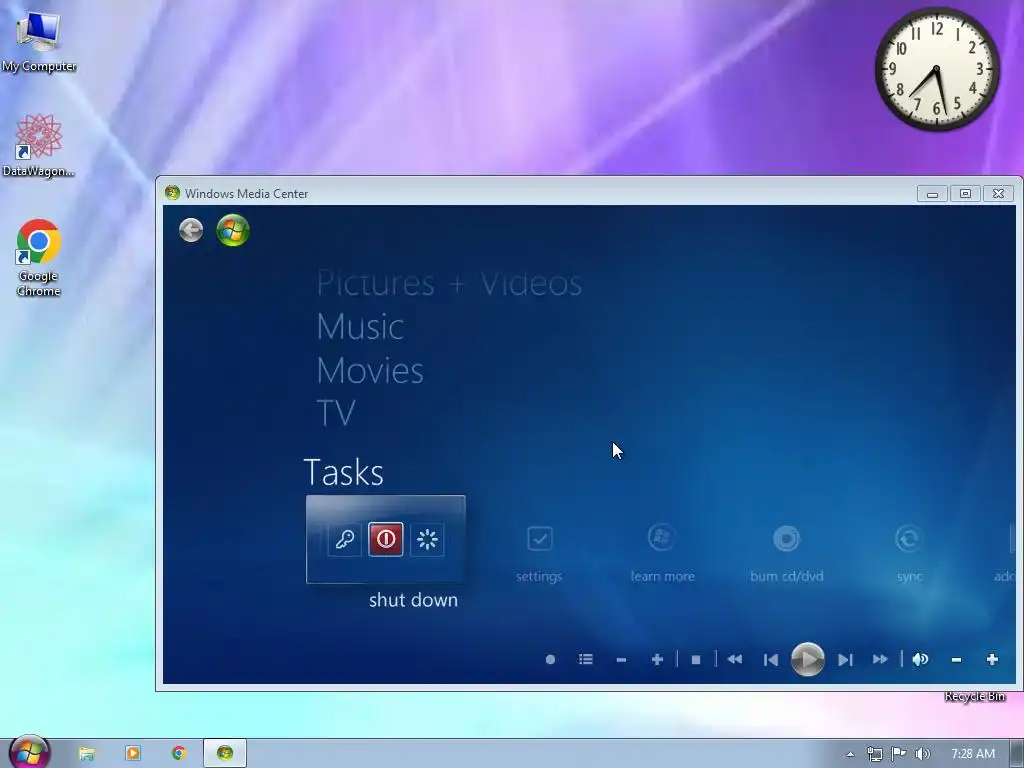Screen dimensions: 1024x768
Task: Select TV in main menu
Action: click(x=336, y=413)
